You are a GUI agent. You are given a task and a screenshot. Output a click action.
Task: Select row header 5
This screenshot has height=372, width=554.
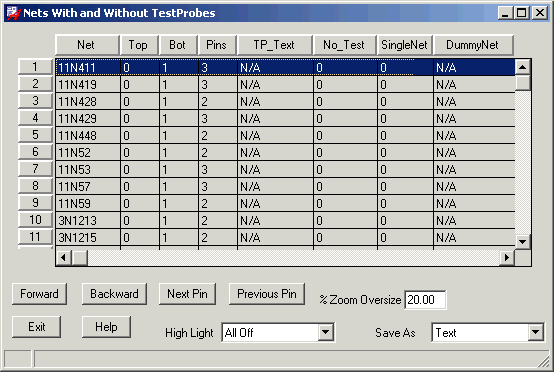tap(35, 135)
